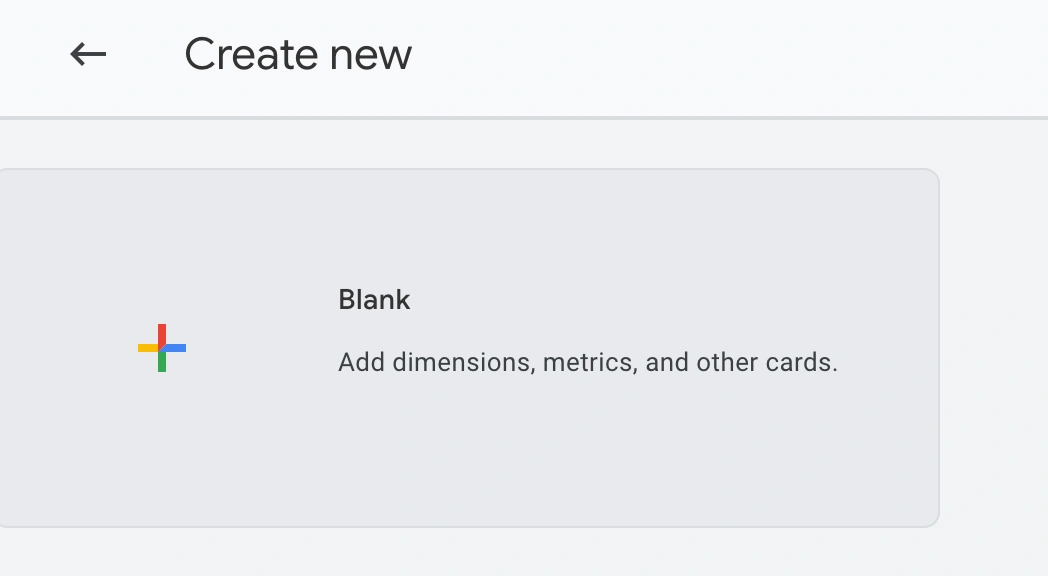The width and height of the screenshot is (1048, 576).
Task: Click the word 'dimensions' in card description
Action: click(x=464, y=362)
